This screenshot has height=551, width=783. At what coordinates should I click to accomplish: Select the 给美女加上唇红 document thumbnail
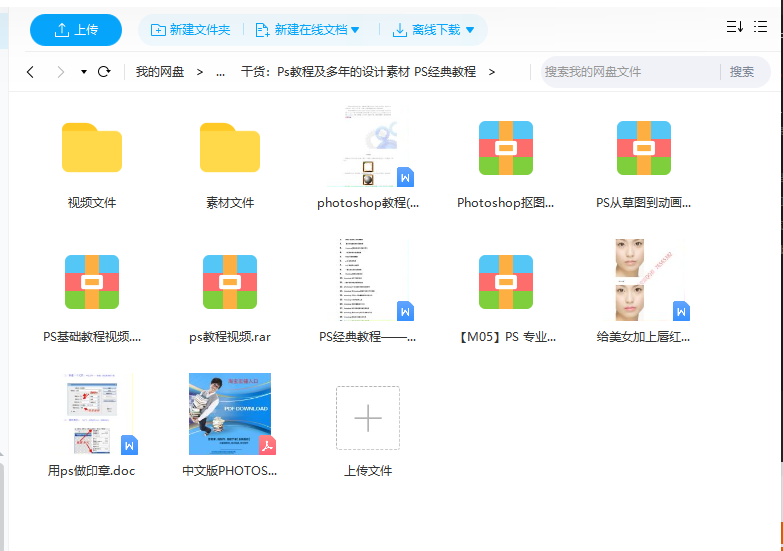click(649, 280)
